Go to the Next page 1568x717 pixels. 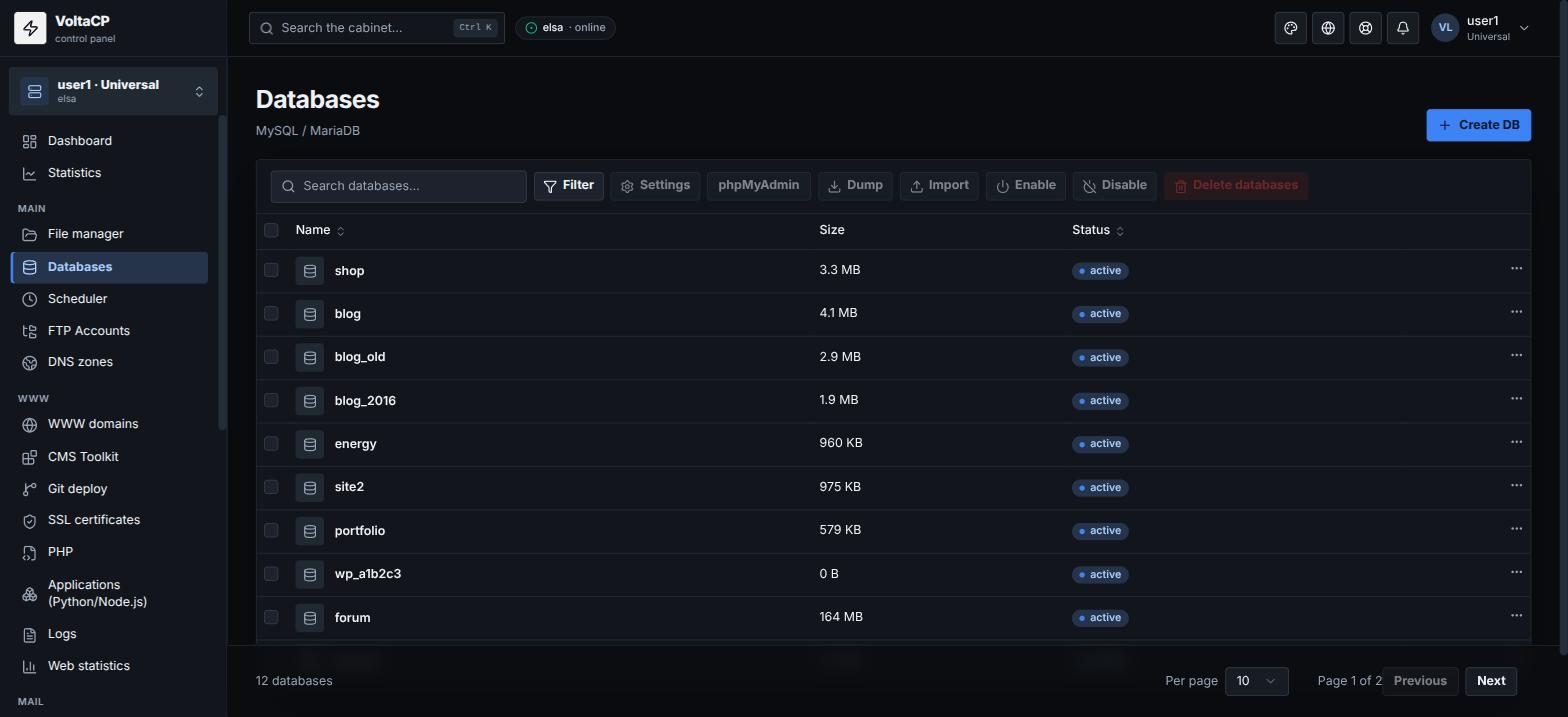point(1491,681)
